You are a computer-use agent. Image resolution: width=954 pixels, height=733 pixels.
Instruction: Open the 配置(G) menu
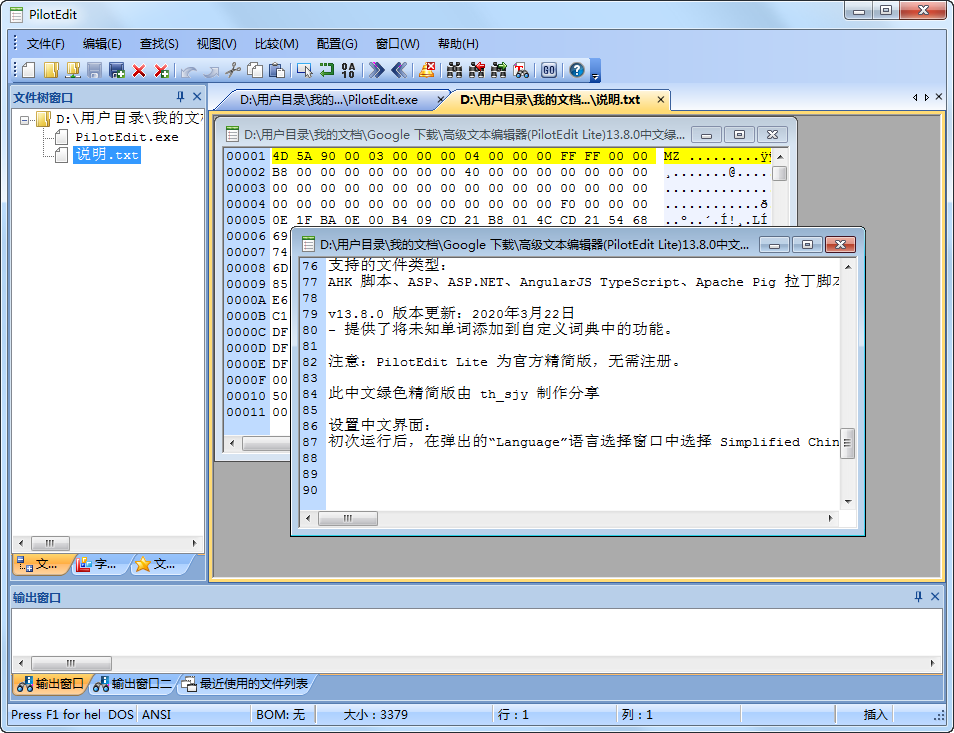[337, 44]
